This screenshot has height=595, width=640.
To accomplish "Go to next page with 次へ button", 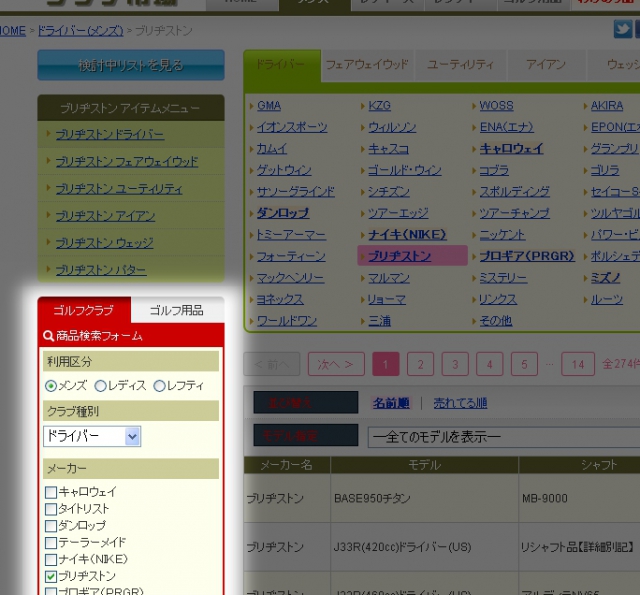I will 336,364.
